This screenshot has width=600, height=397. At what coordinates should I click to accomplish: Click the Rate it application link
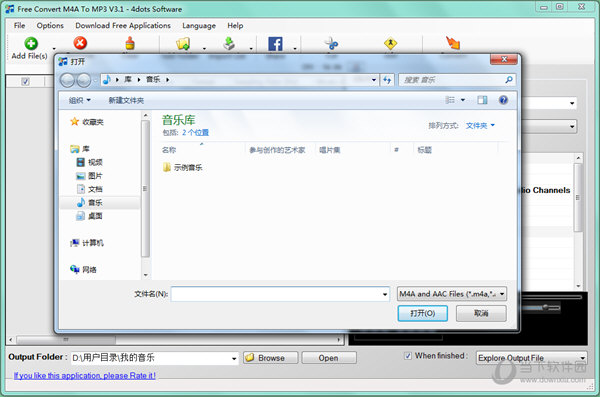click(x=85, y=376)
